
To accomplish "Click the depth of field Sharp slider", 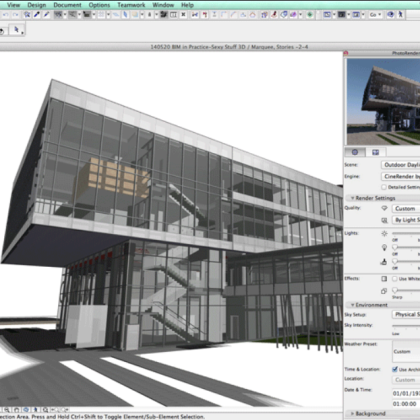I will 406,290.
